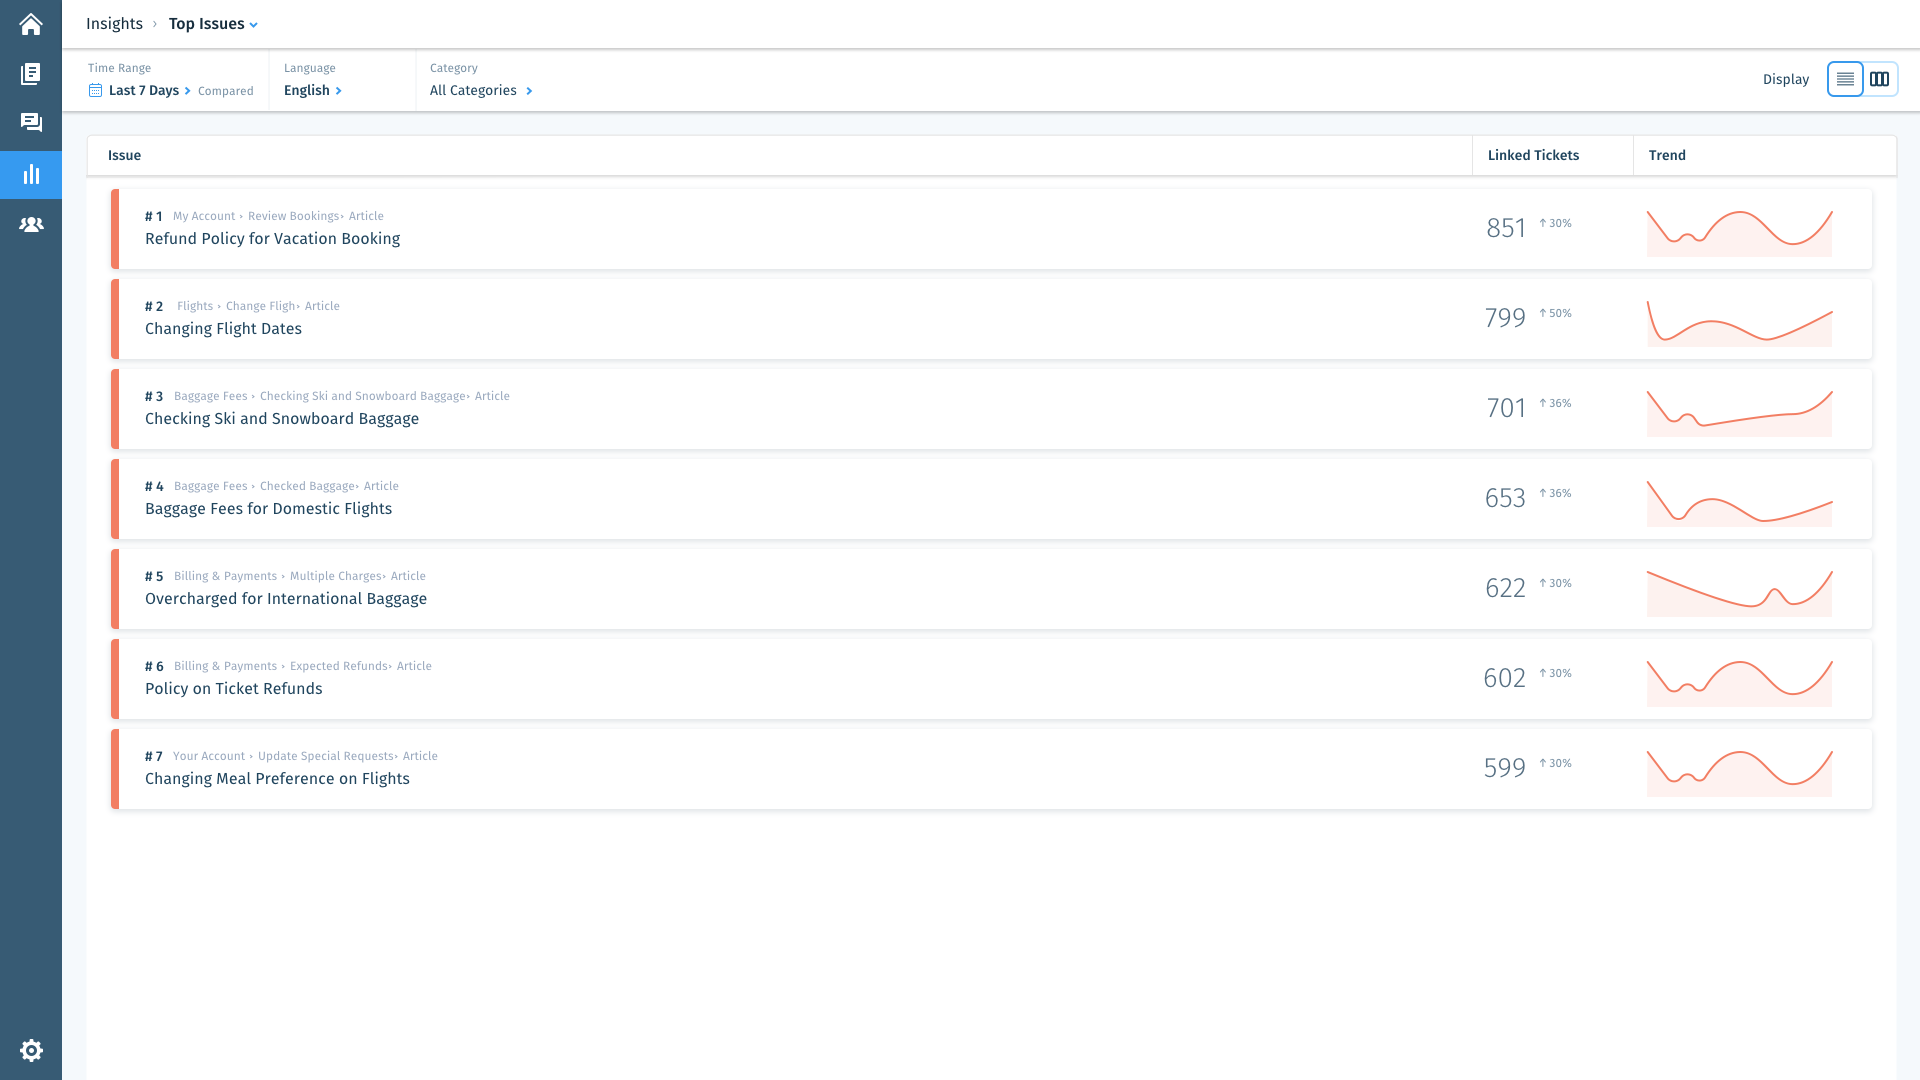The height and width of the screenshot is (1080, 1920).
Task: Open the Home icon in sidebar
Action: 31,24
